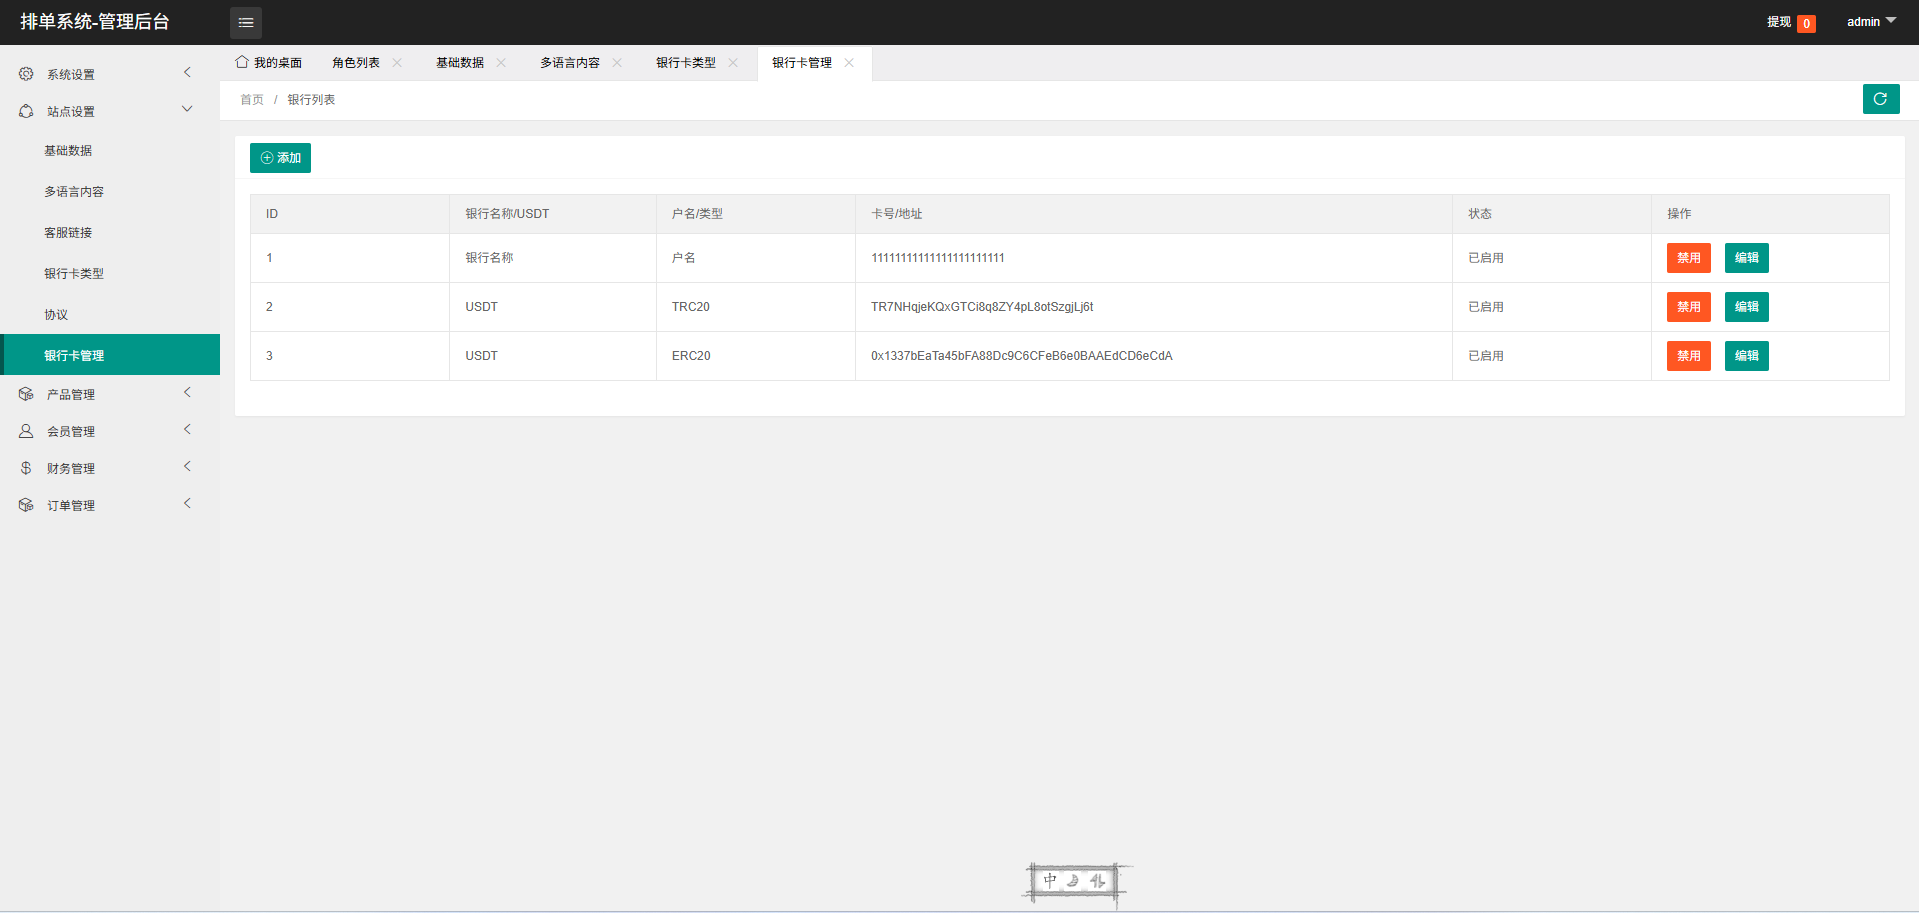Open 客服链接 in the sidebar
Screen dimensions: 1919x913
[68, 233]
